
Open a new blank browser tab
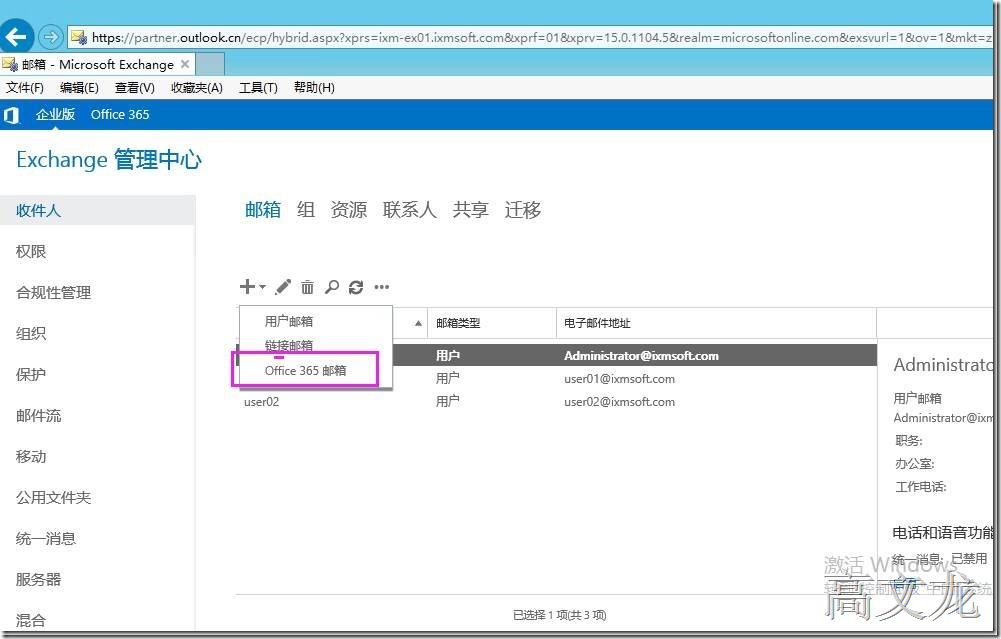point(210,64)
